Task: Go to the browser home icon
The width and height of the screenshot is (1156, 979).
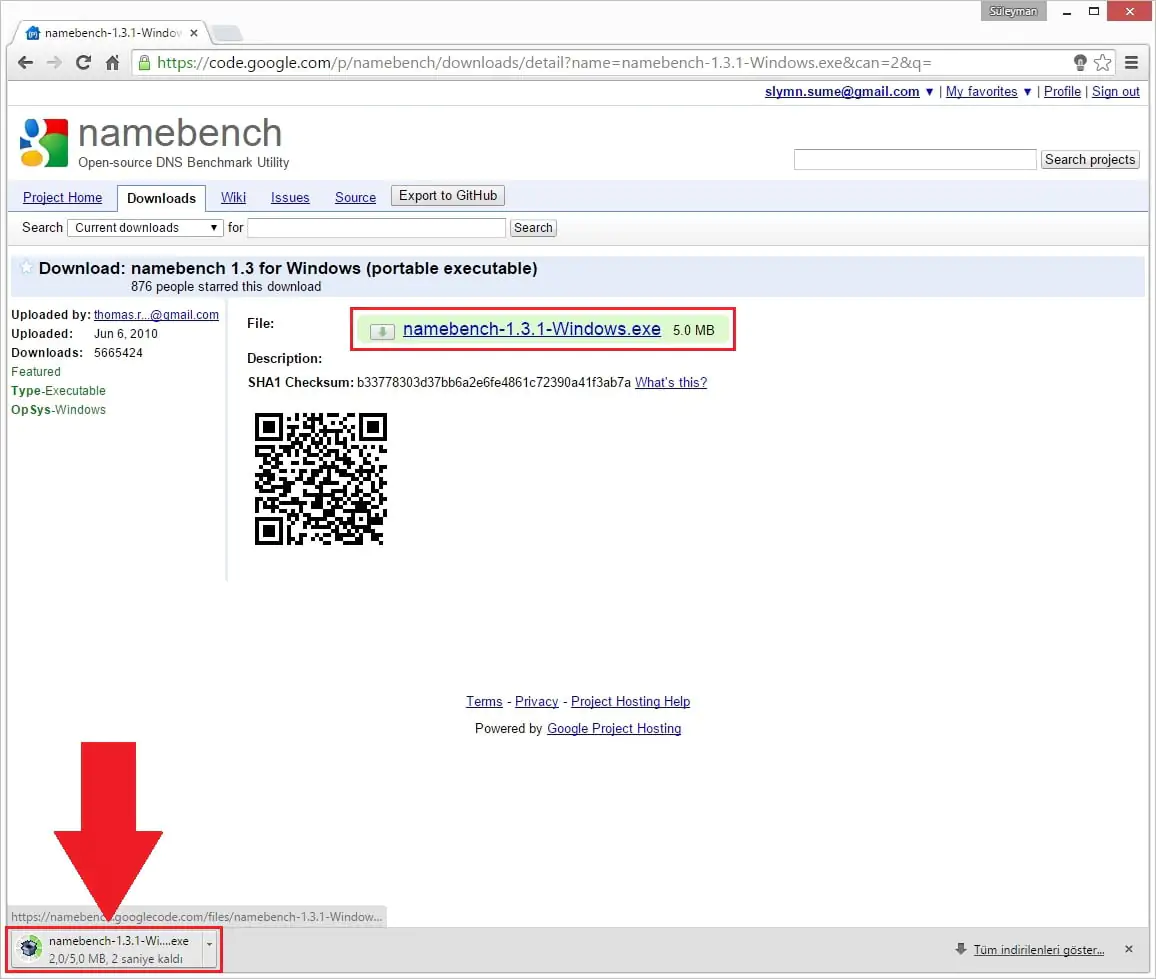Action: tap(113, 63)
